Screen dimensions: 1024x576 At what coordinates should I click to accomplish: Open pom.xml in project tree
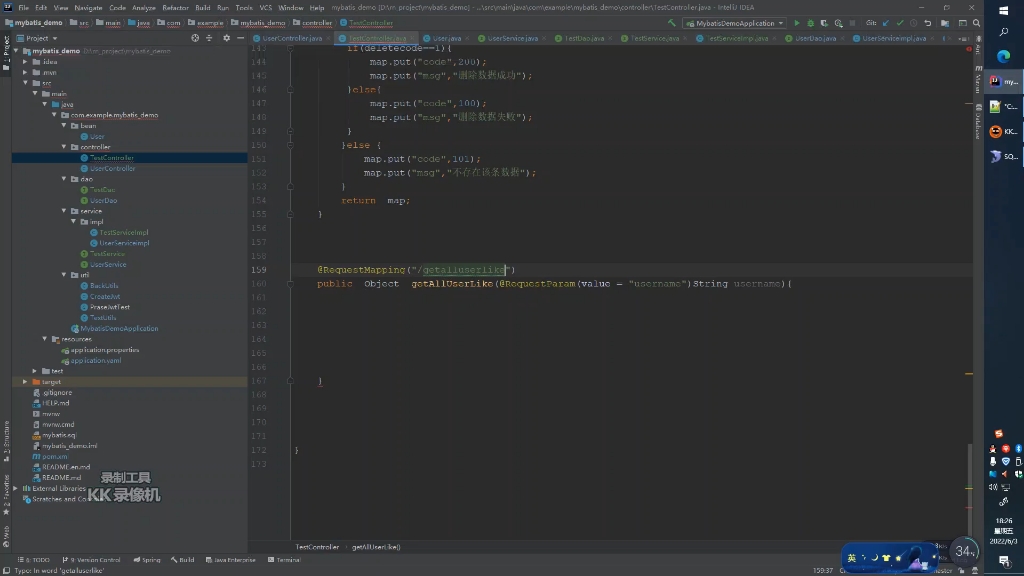[54, 456]
